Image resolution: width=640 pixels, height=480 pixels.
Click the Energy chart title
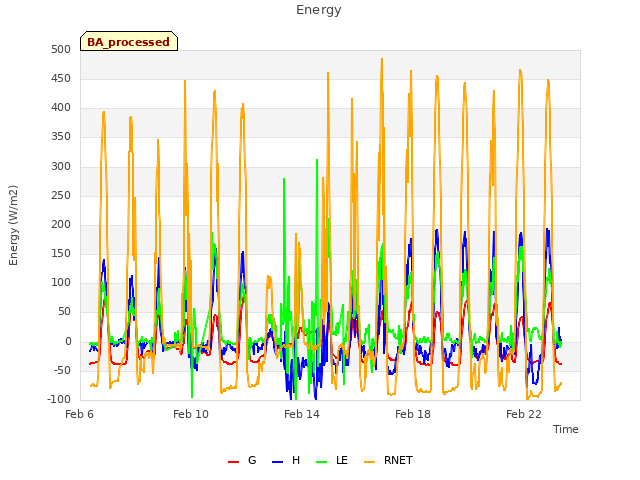click(x=319, y=10)
